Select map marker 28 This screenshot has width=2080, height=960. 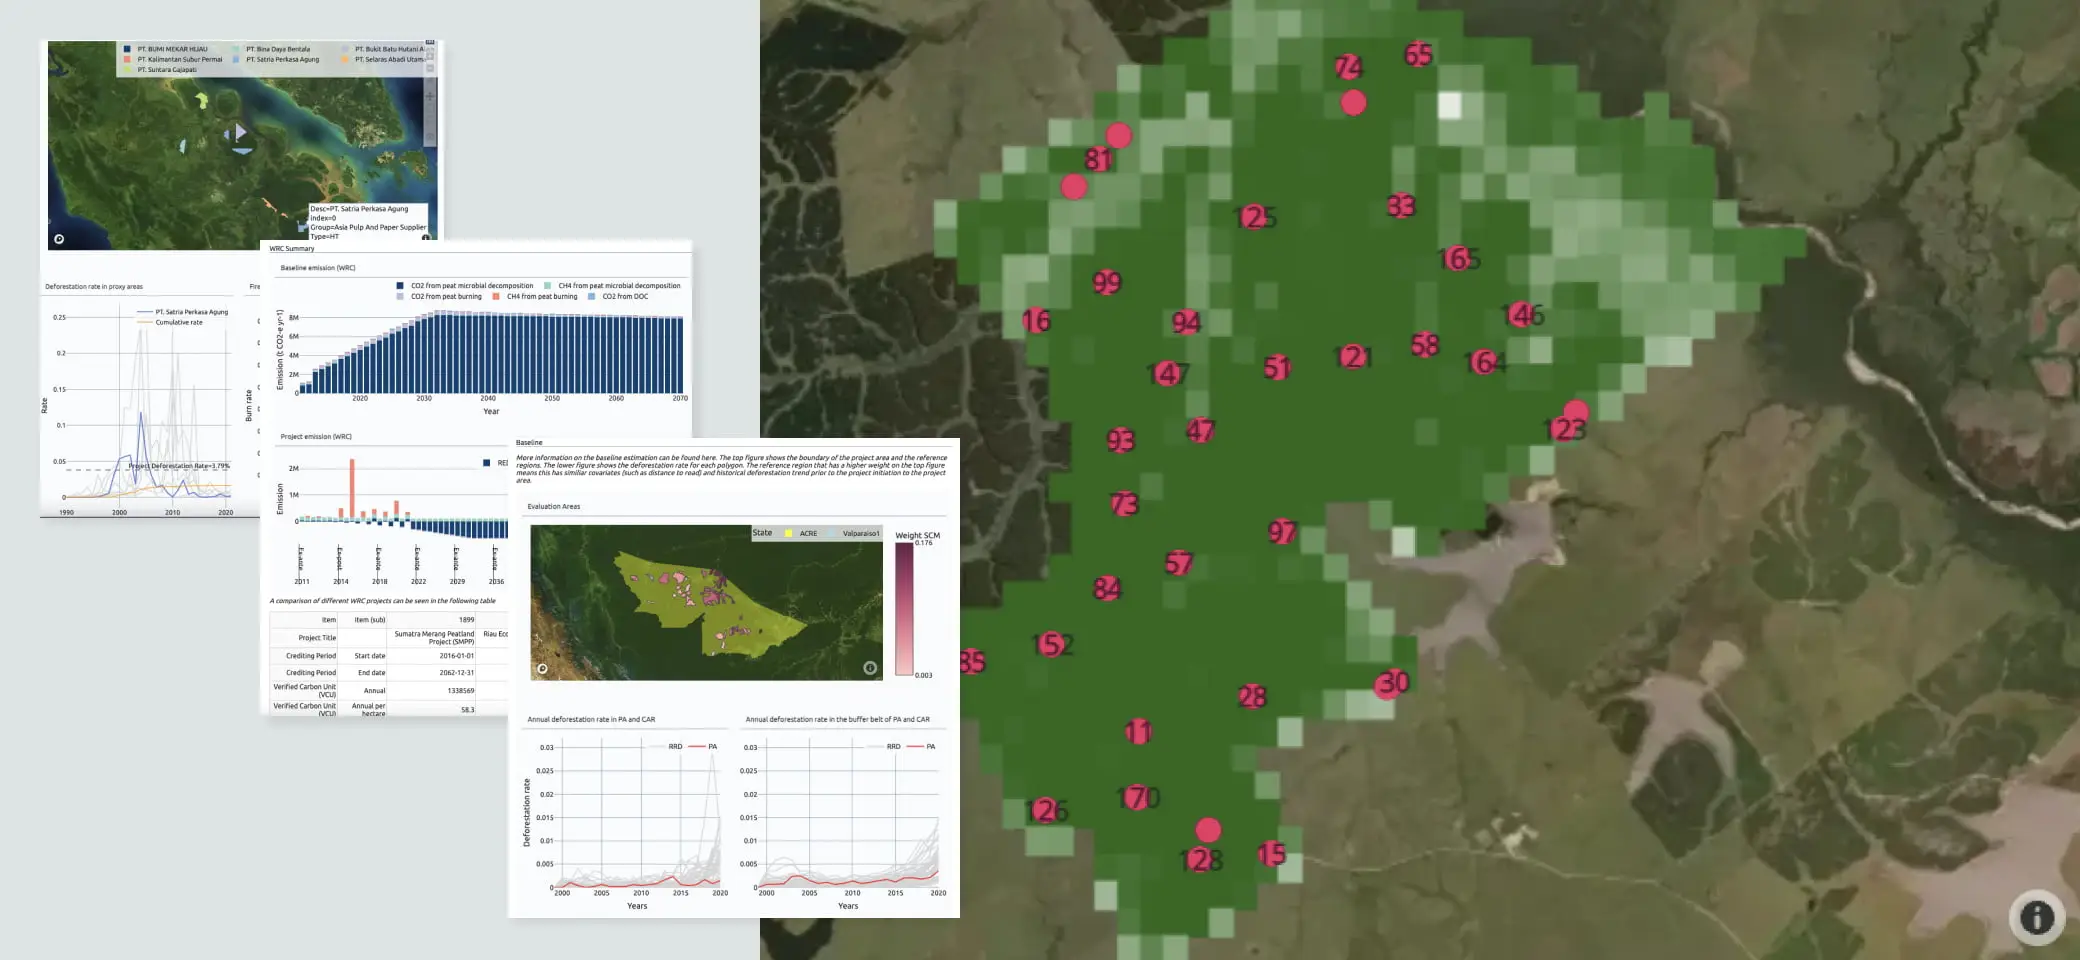coord(1252,697)
